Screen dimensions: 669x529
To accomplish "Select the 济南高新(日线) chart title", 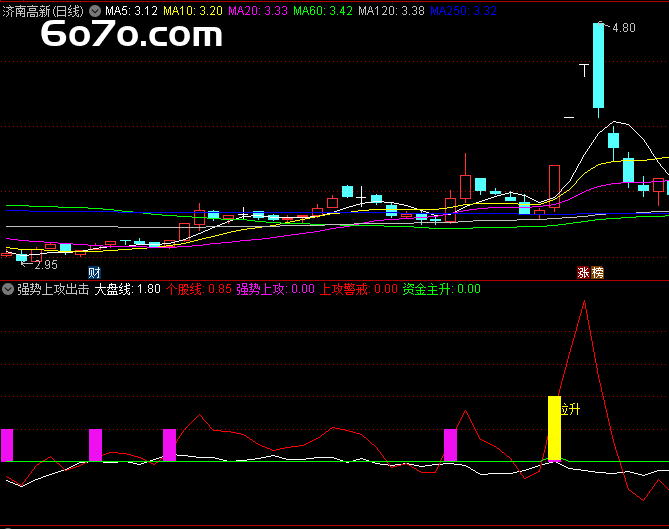I will coord(43,11).
